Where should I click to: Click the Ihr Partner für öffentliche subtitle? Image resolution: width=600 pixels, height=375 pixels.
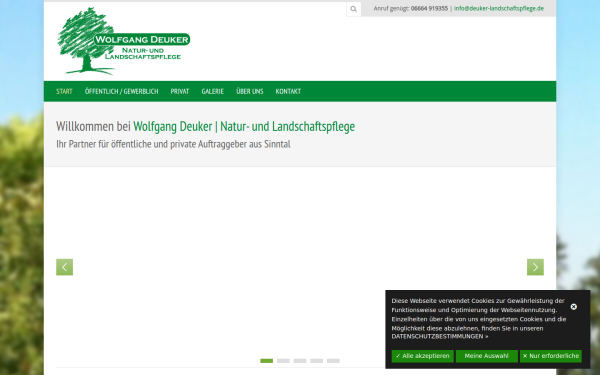click(x=173, y=144)
